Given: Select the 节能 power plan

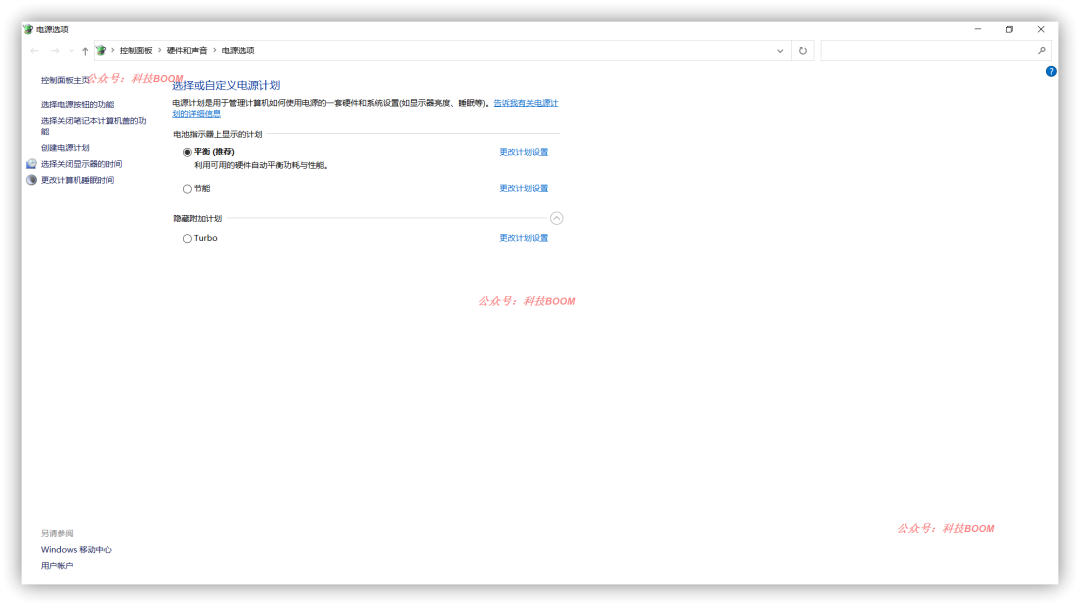Looking at the screenshot, I should point(187,189).
